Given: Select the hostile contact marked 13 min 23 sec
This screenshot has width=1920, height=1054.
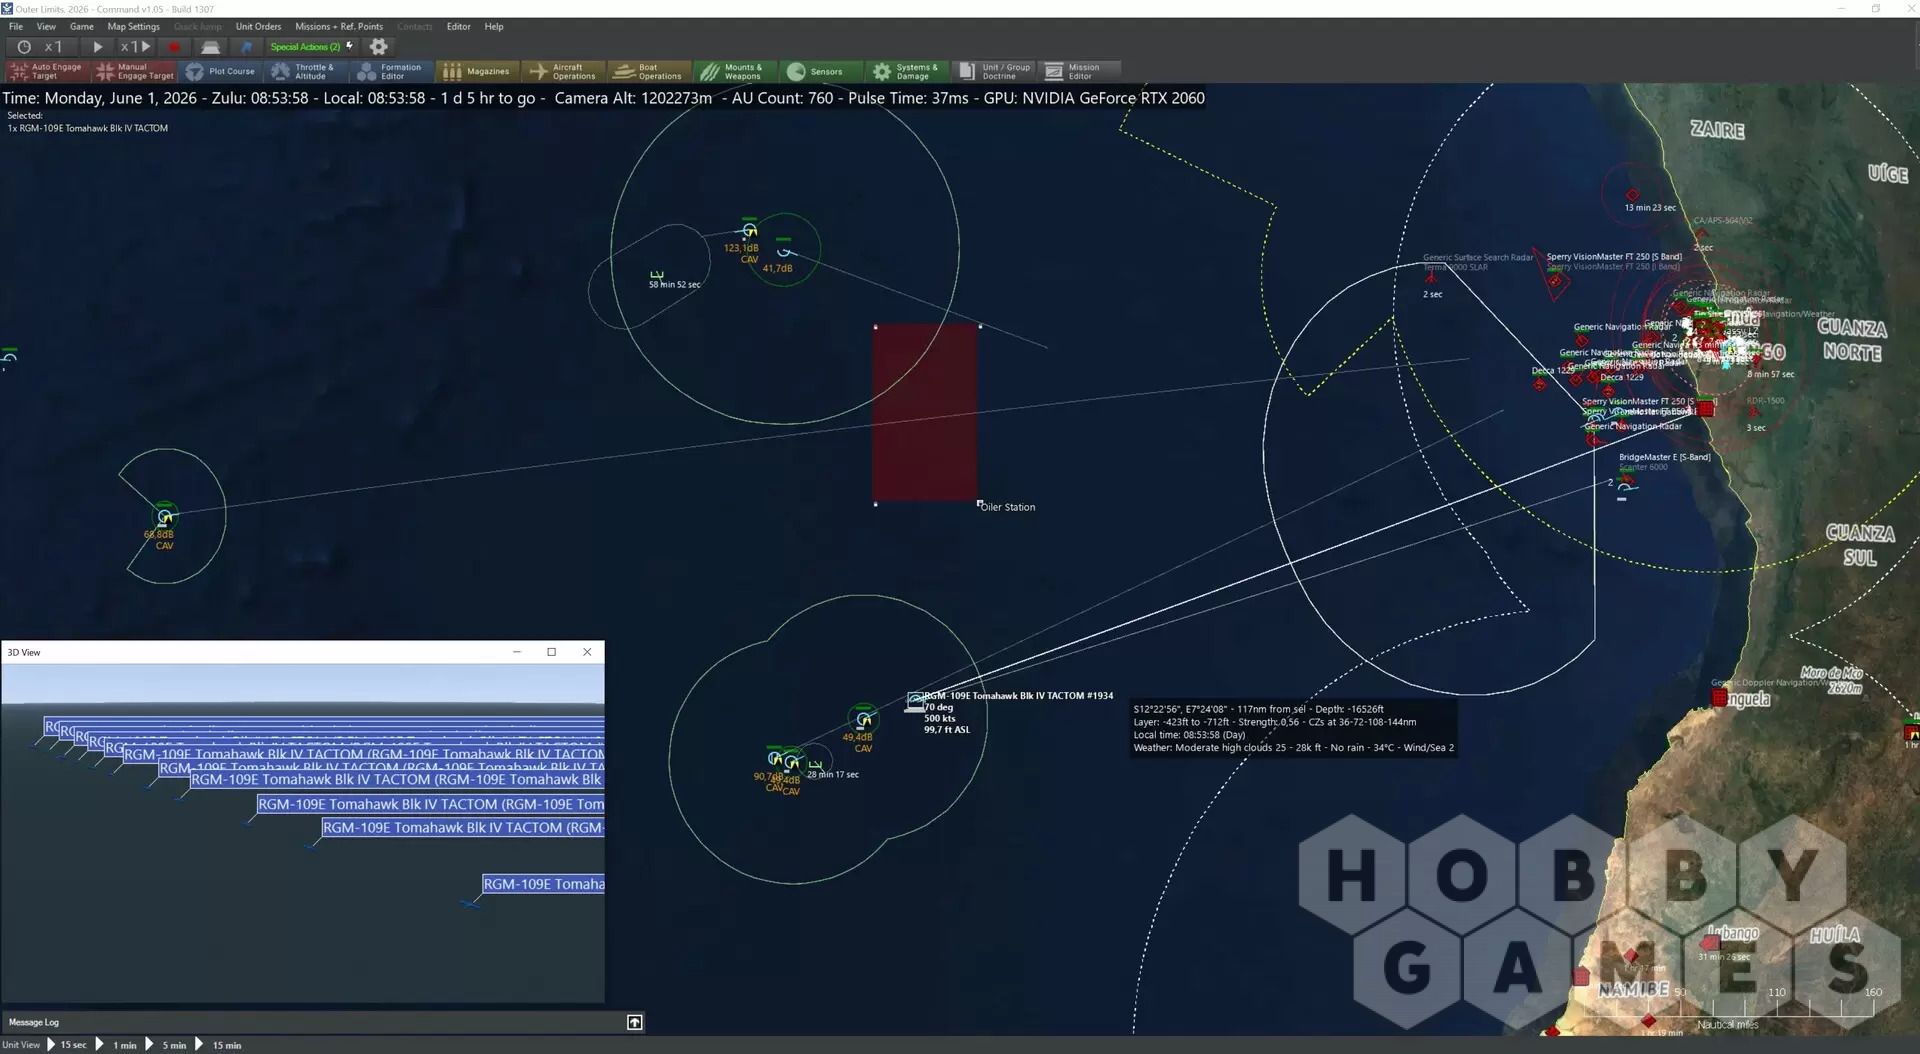Looking at the screenshot, I should (x=1632, y=195).
